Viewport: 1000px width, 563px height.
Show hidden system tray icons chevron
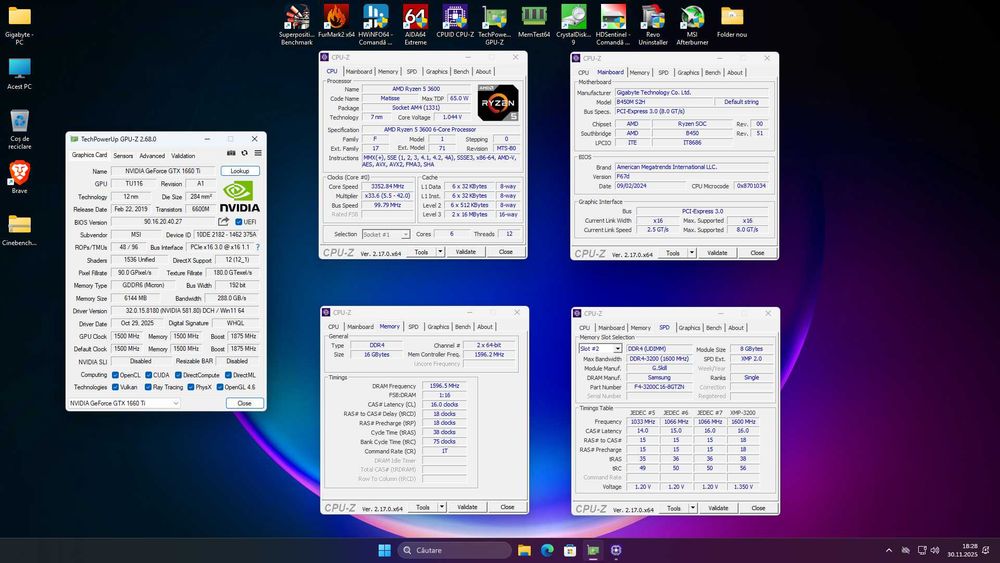tap(888, 550)
